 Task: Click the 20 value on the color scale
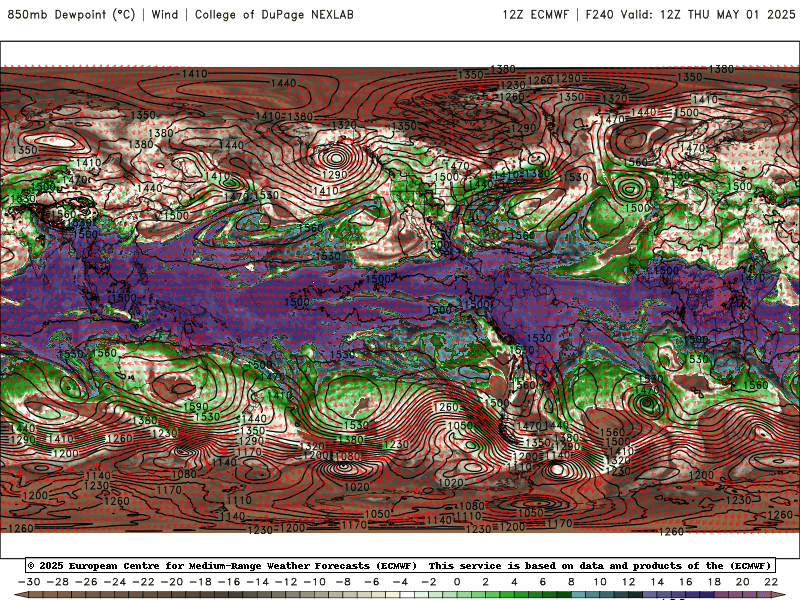click(743, 582)
